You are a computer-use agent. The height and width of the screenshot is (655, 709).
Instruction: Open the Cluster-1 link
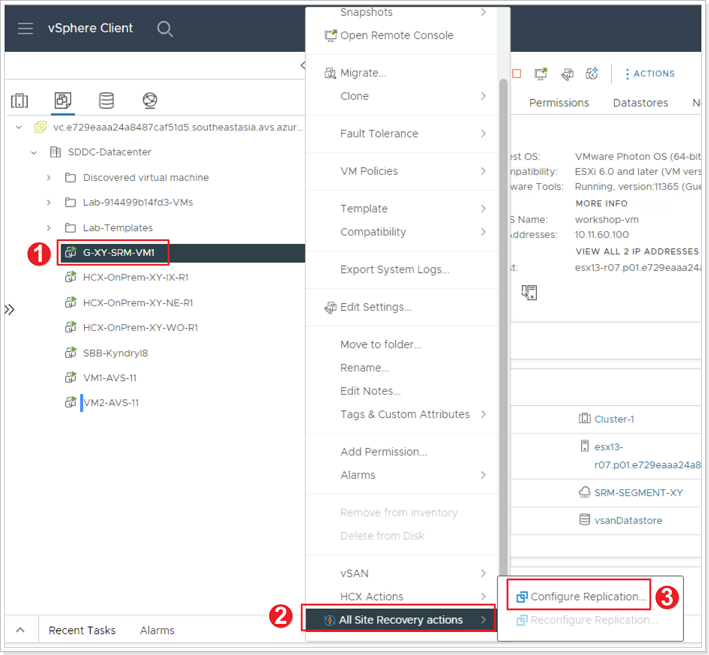[614, 419]
